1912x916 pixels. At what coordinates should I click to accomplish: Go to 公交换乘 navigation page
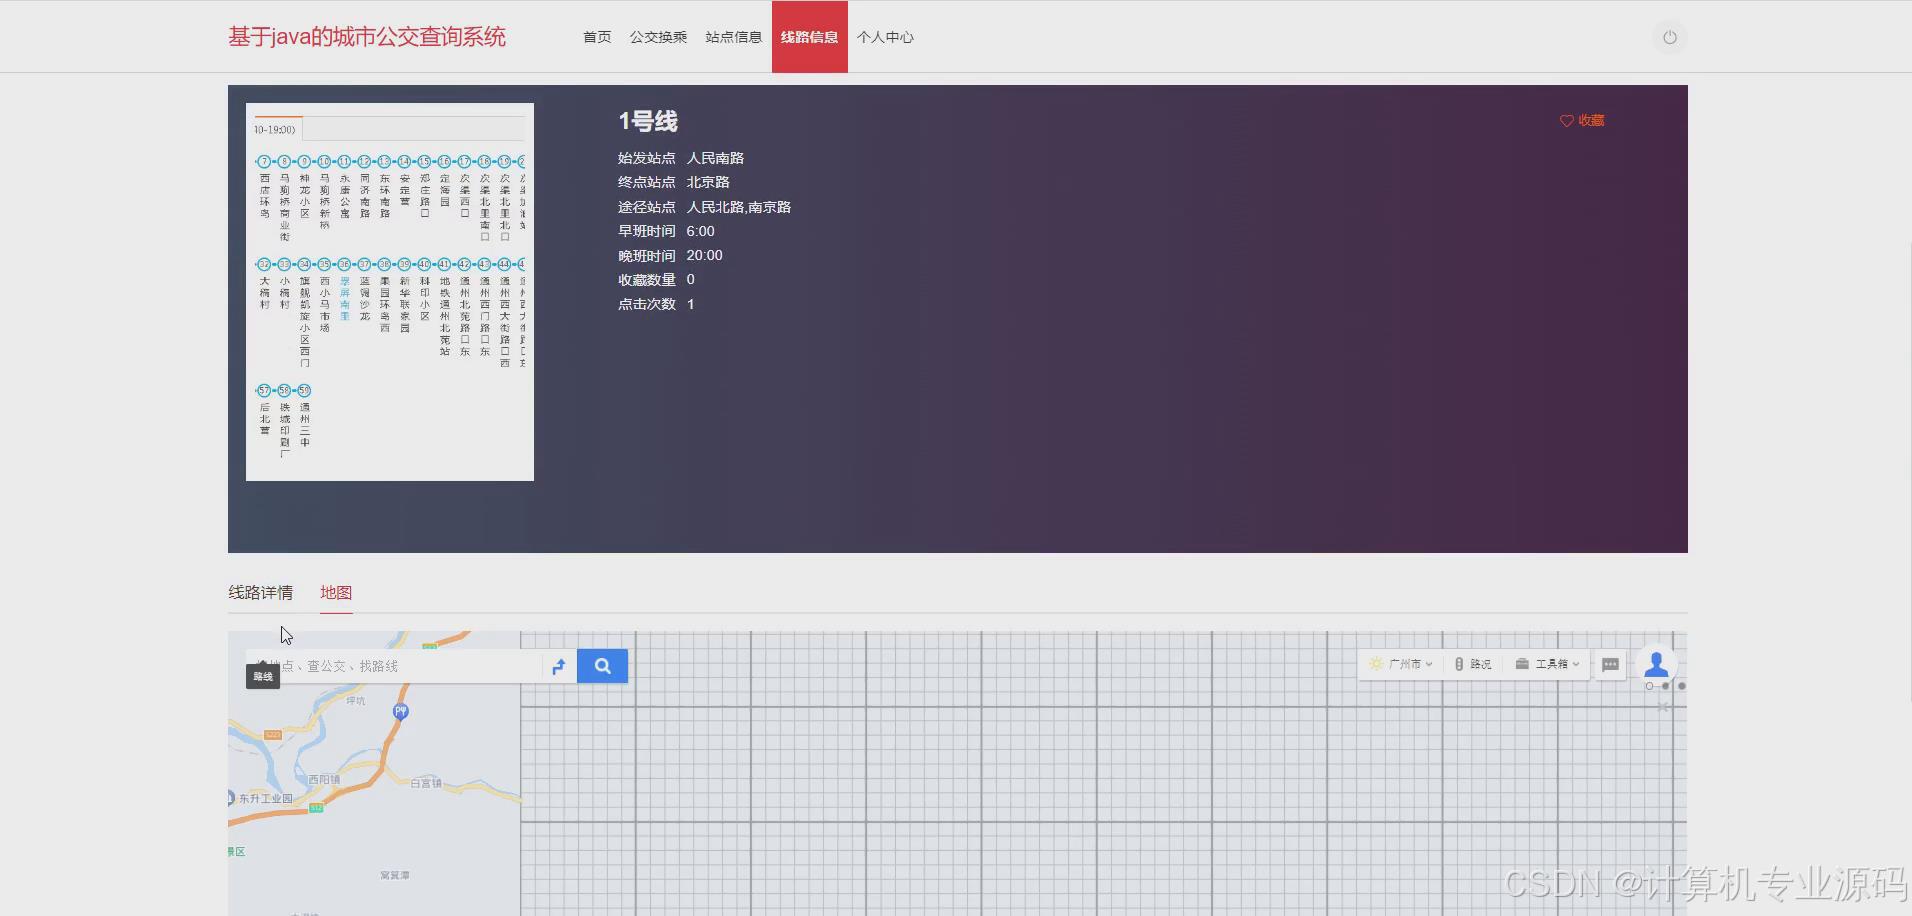pos(657,36)
